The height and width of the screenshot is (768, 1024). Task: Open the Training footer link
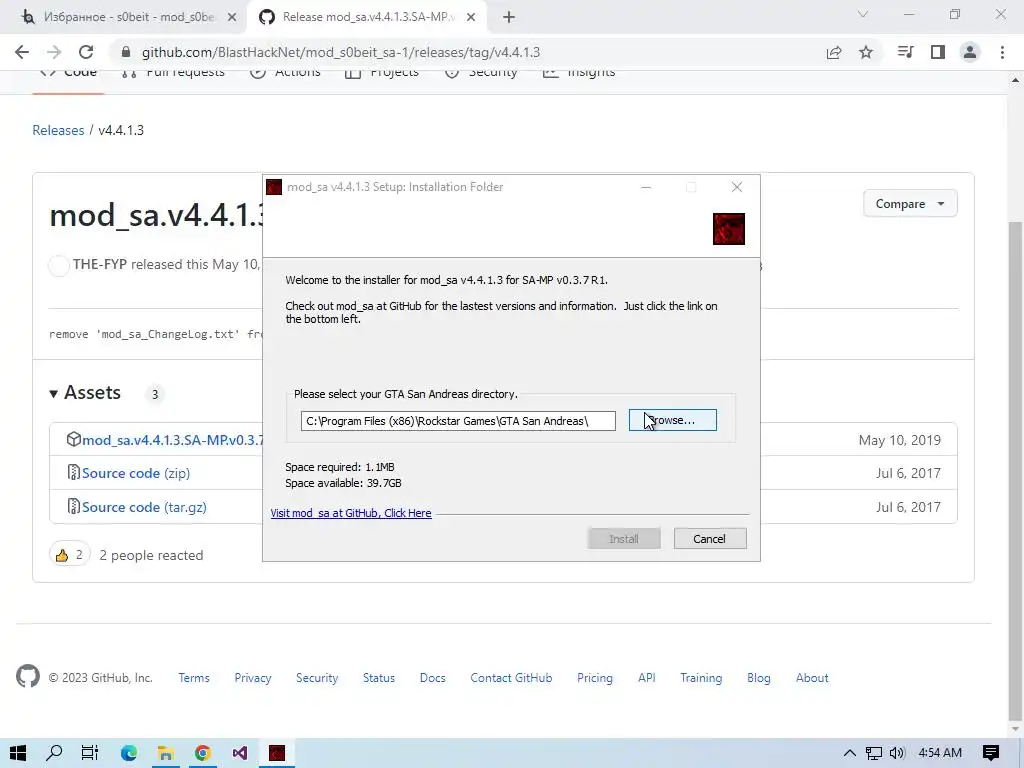pyautogui.click(x=701, y=678)
